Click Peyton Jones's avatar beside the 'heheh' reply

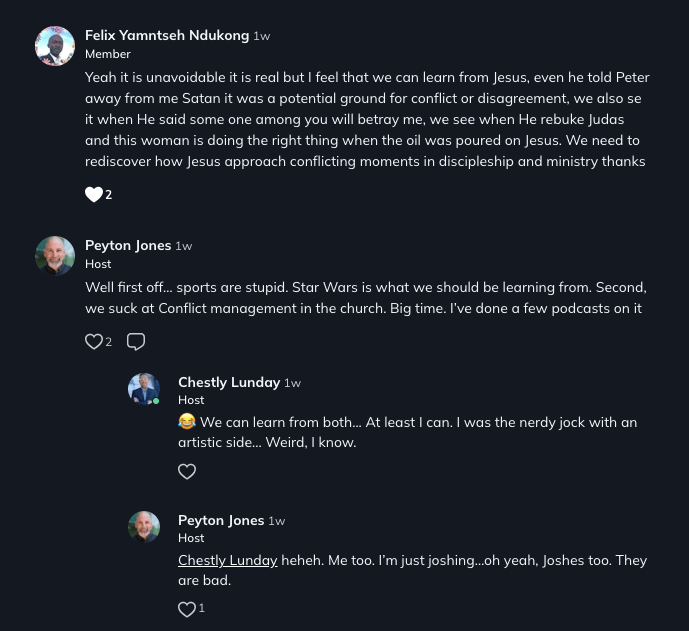pyautogui.click(x=144, y=527)
